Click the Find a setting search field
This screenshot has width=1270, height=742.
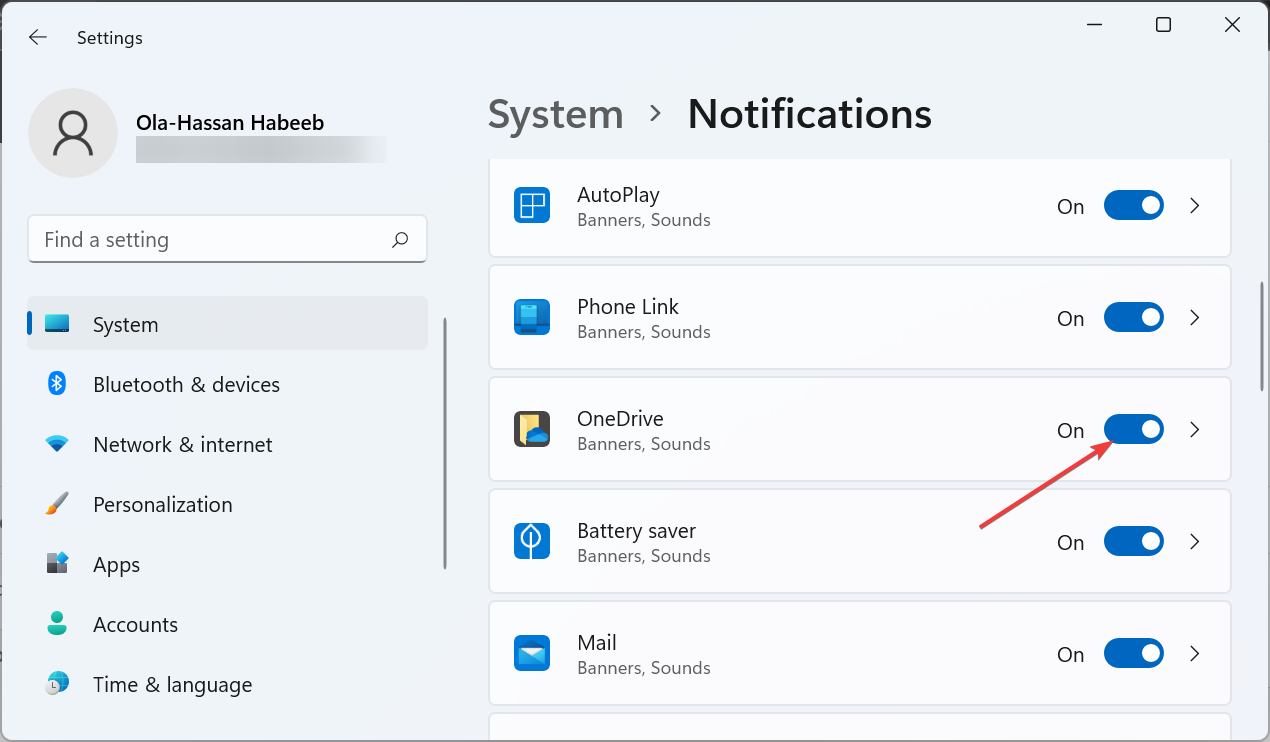coord(227,239)
